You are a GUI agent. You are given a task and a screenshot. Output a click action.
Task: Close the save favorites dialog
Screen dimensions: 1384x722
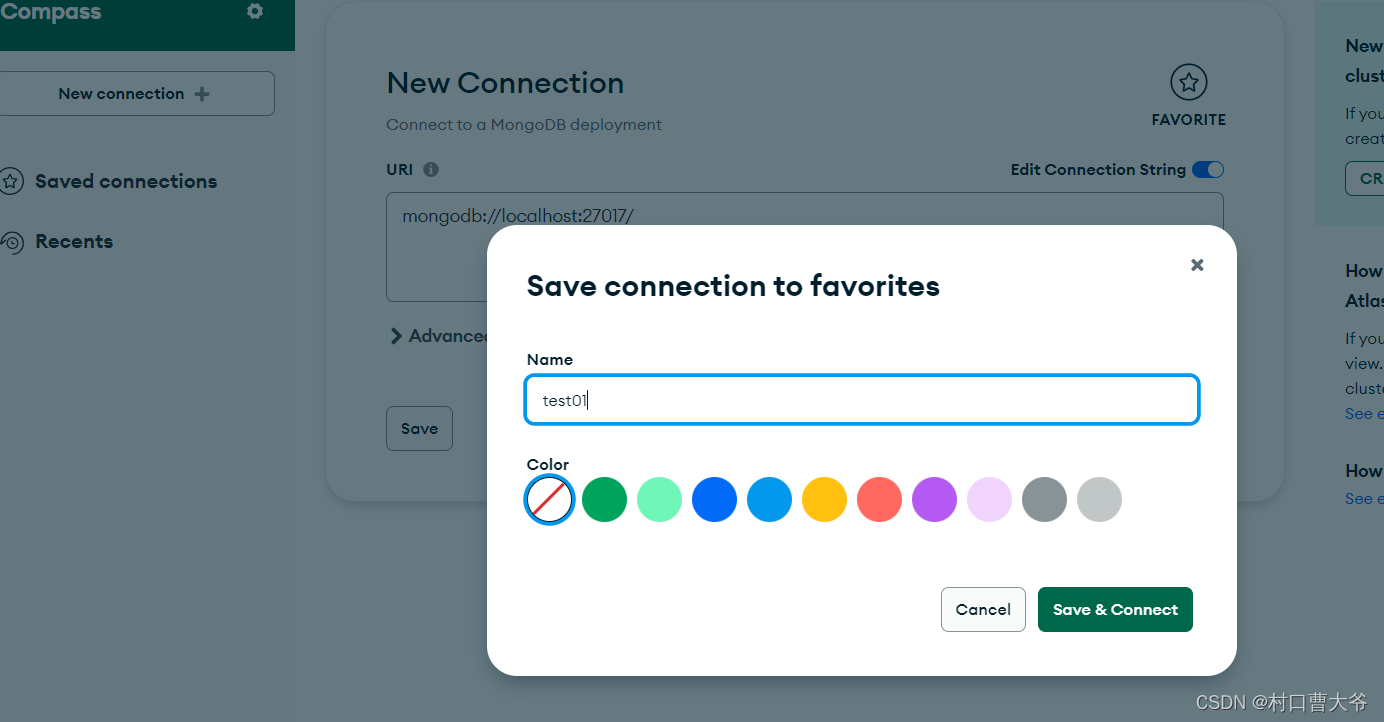point(1197,265)
